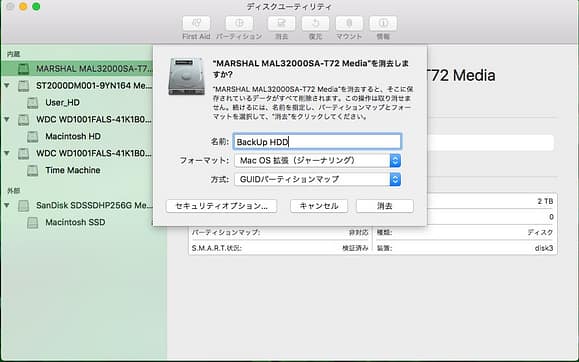Click the Macintosh SSD volume icon
Image resolution: width=579 pixels, height=362 pixels.
[32, 222]
